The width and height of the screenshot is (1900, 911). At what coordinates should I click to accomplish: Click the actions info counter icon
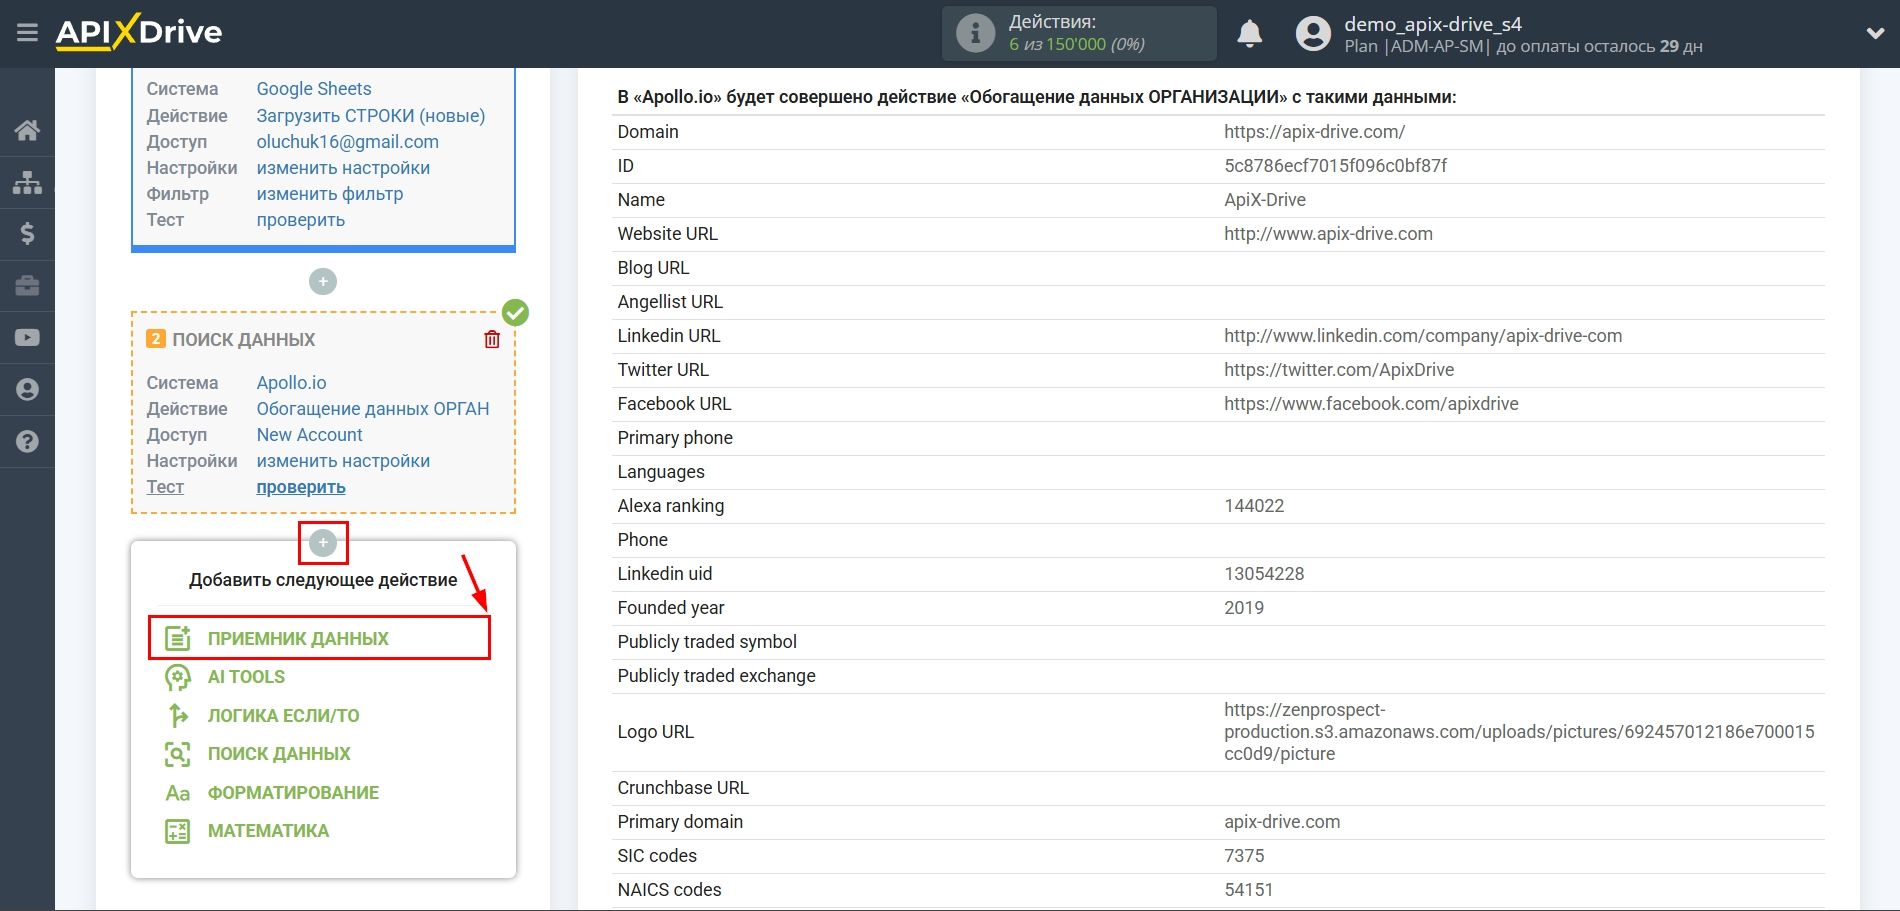(x=975, y=33)
